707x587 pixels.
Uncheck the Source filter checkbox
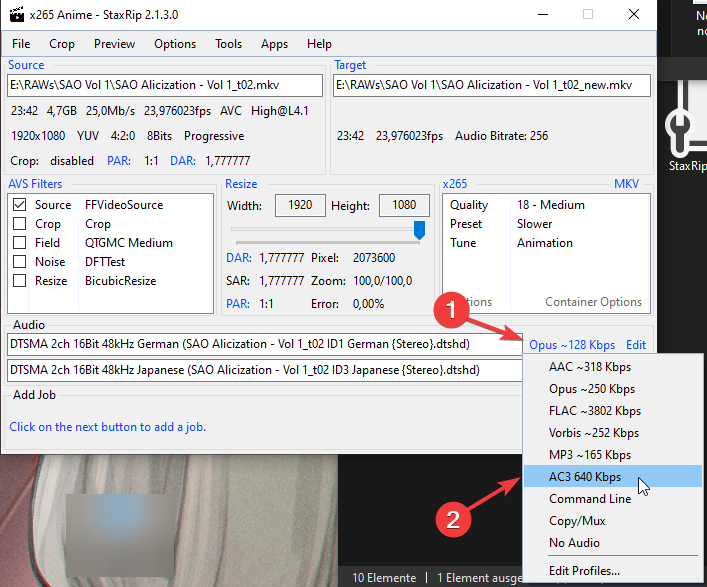pos(19,205)
